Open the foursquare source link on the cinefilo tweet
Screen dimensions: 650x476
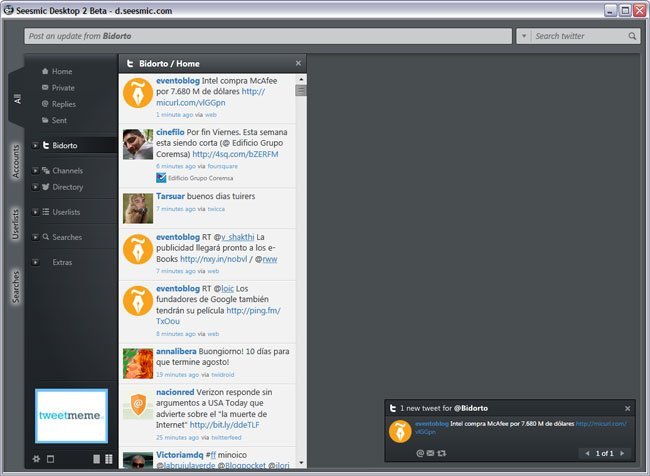[223, 166]
